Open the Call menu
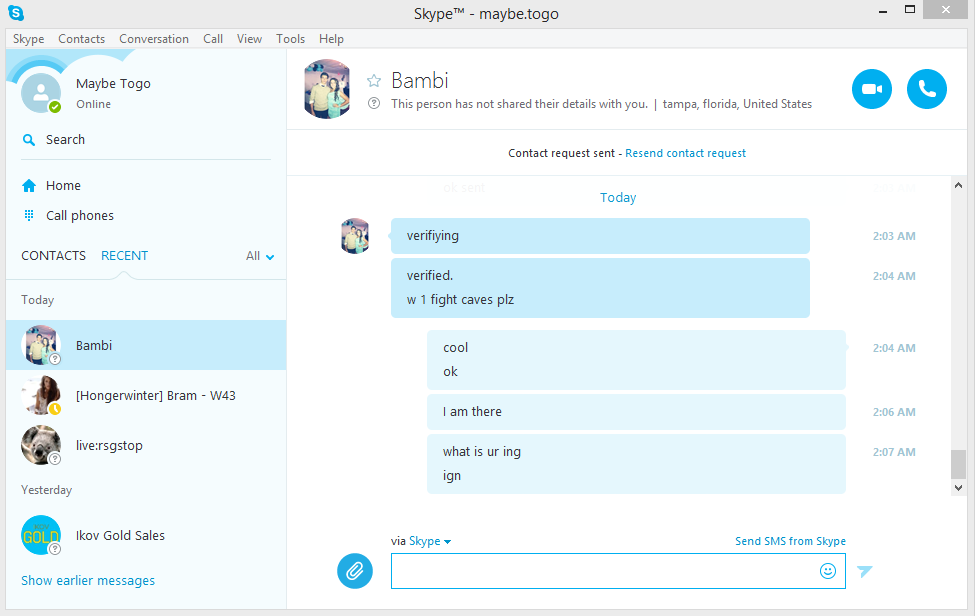975x616 pixels. 213,39
